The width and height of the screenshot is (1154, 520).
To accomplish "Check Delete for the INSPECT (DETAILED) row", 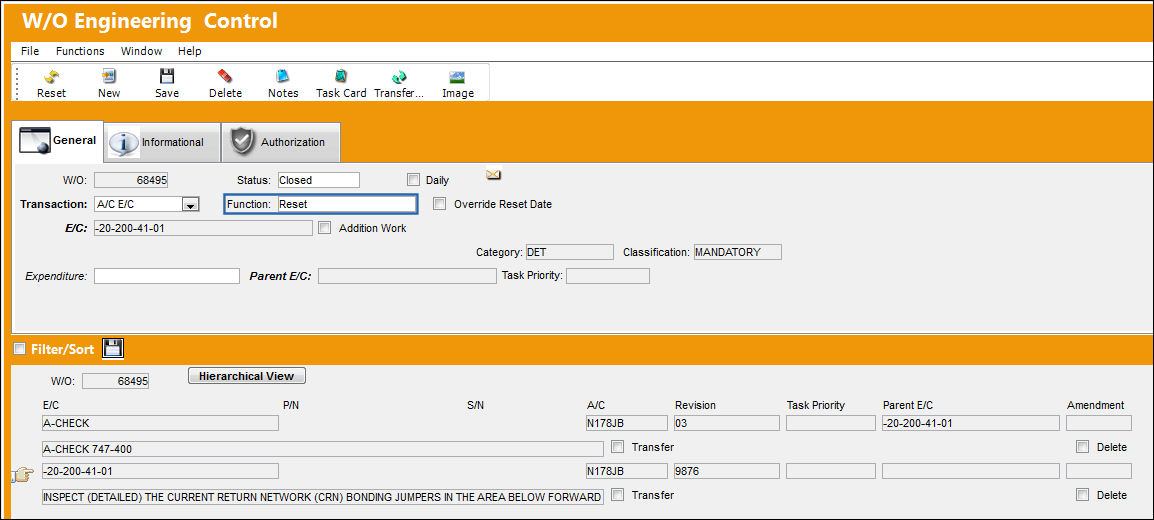I will [x=1082, y=495].
